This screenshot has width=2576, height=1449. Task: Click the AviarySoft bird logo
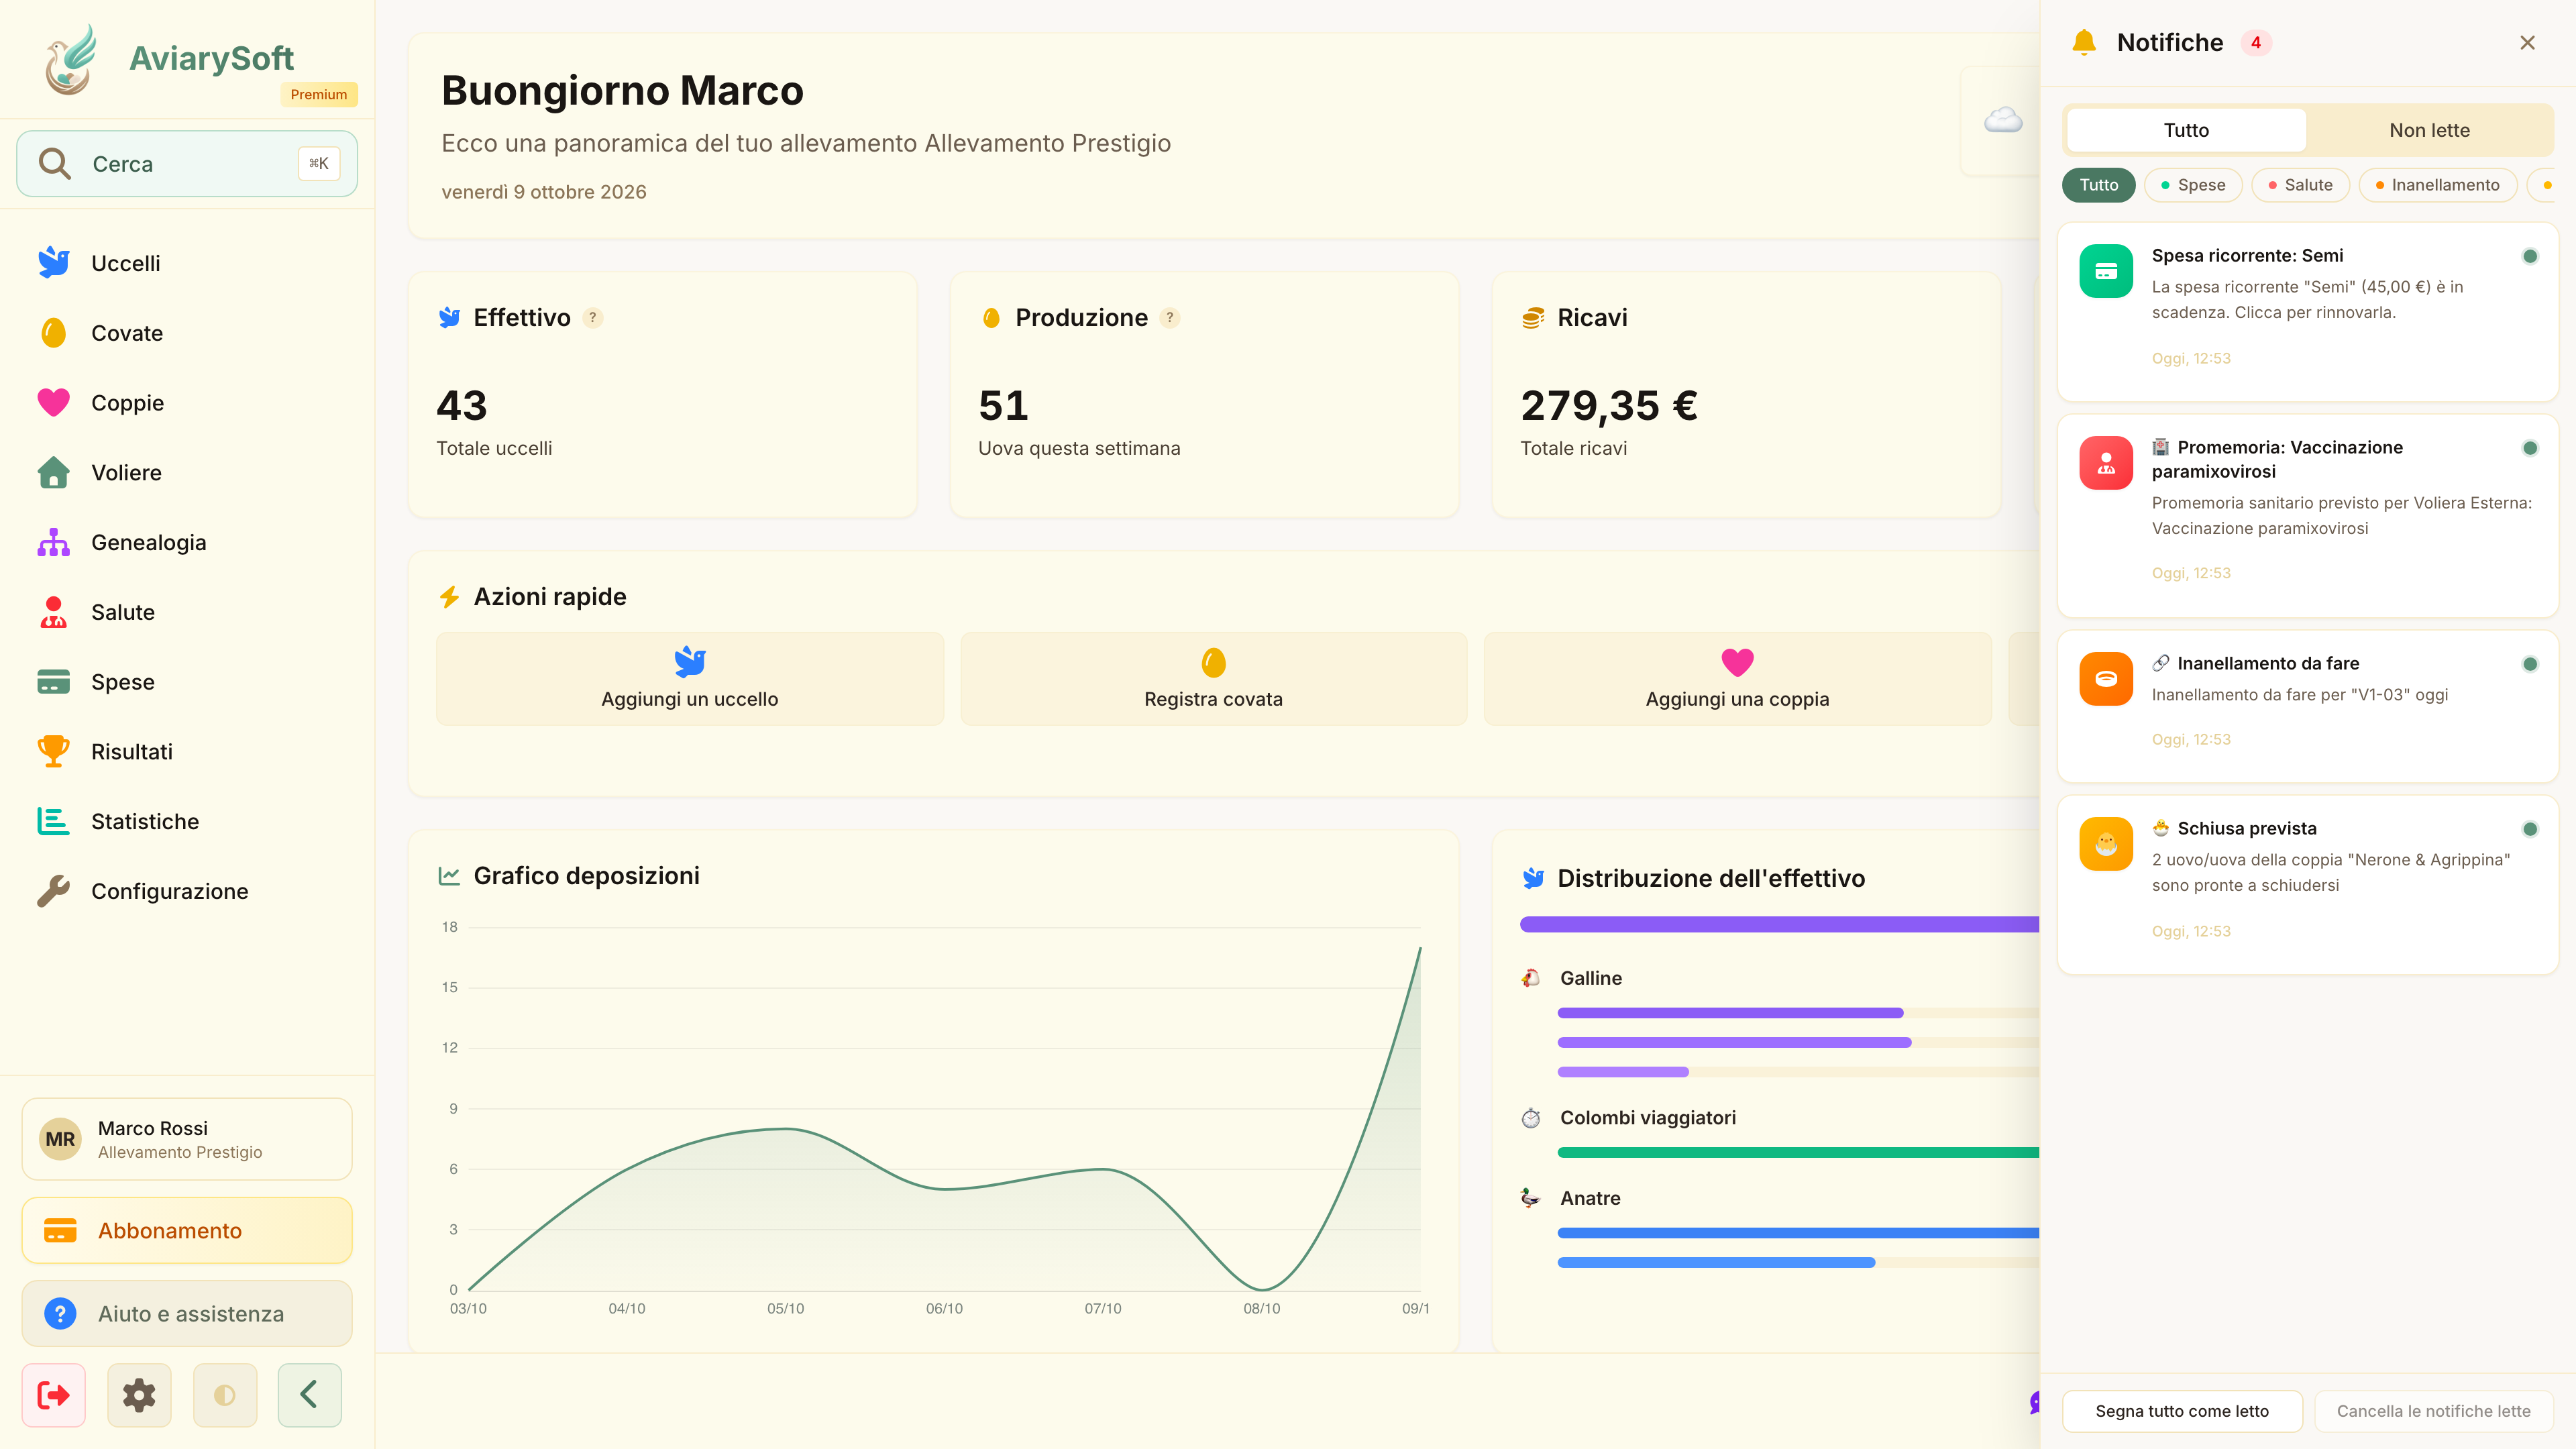tap(70, 60)
